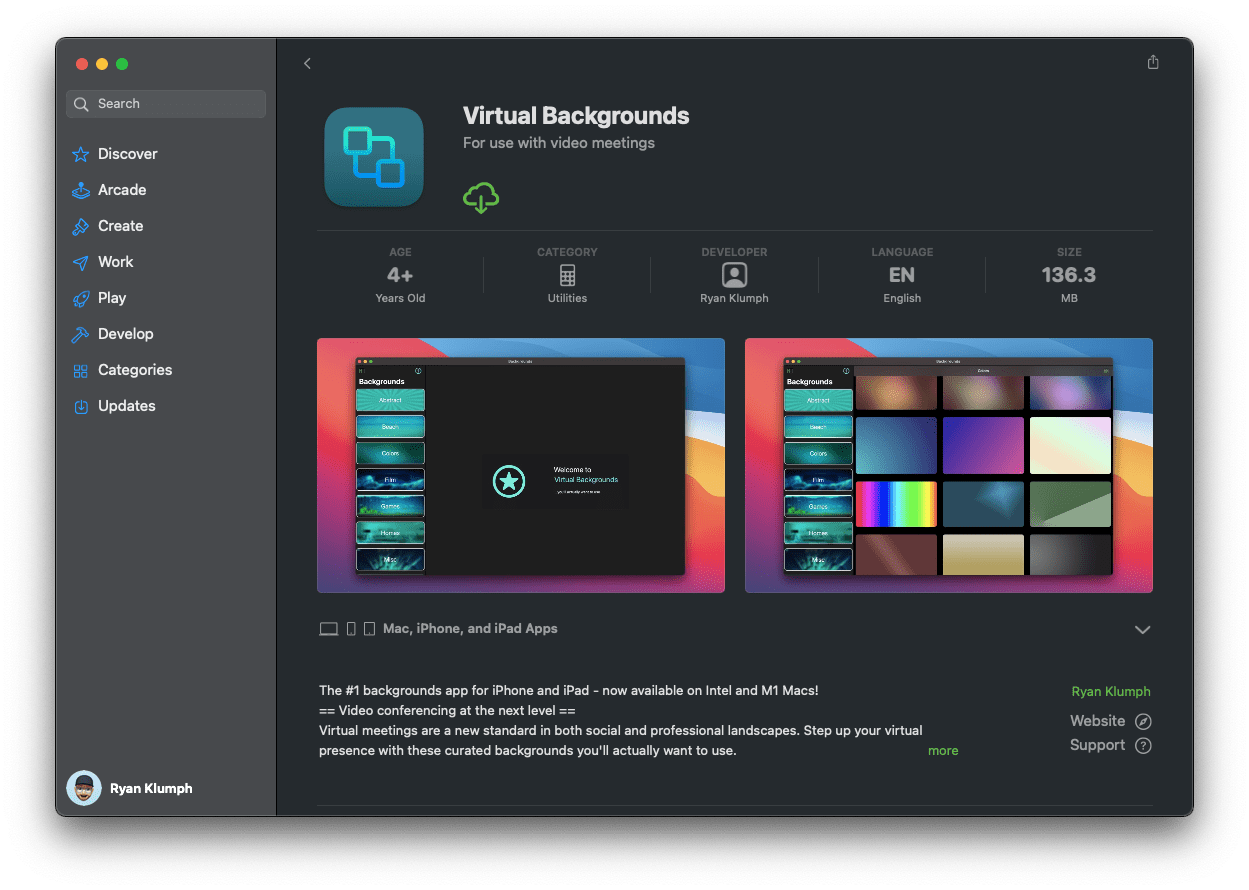Screen dimensions: 1249x890
Task: Open the Create category
Action: (120, 225)
